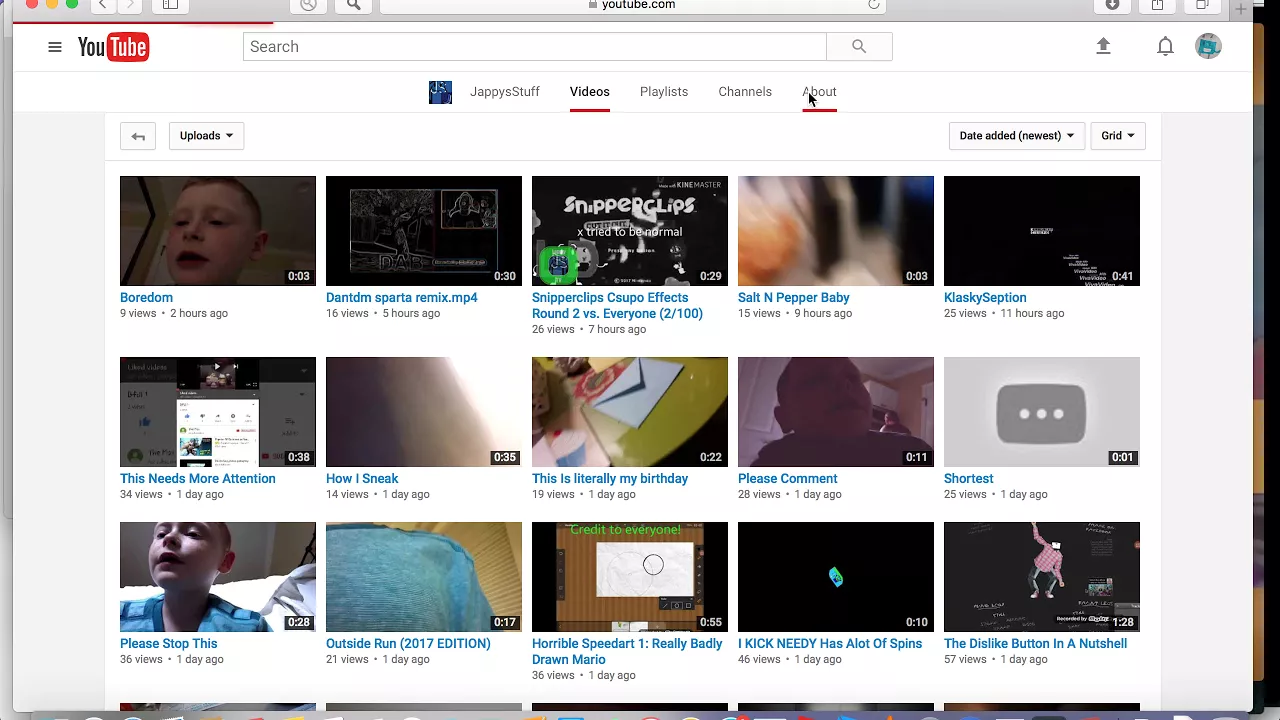The width and height of the screenshot is (1280, 720).
Task: Open the Date added (newest) sort dropdown
Action: click(1016, 136)
